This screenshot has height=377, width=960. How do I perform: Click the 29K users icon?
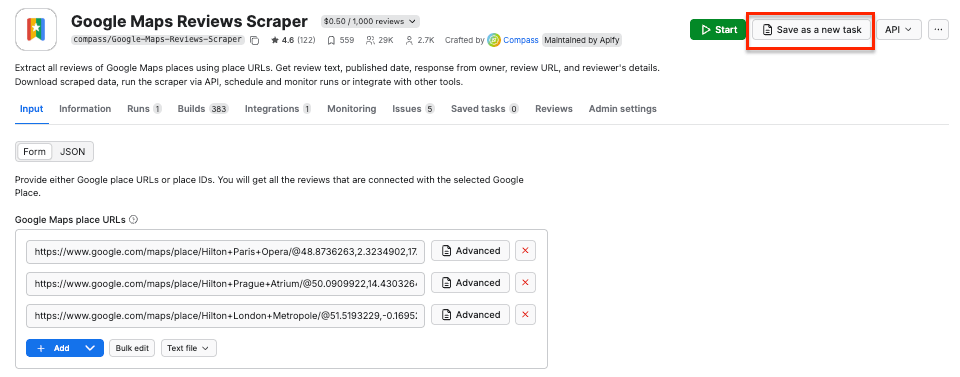(x=370, y=40)
